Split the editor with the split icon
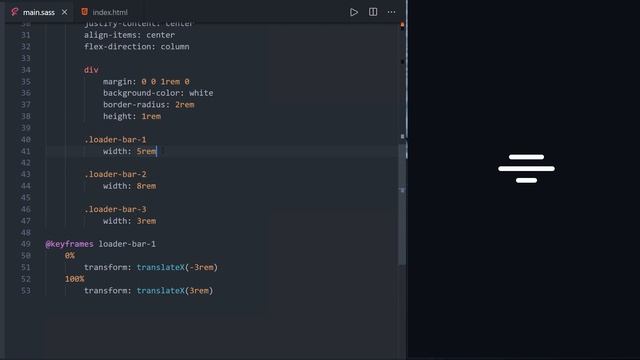 [373, 12]
